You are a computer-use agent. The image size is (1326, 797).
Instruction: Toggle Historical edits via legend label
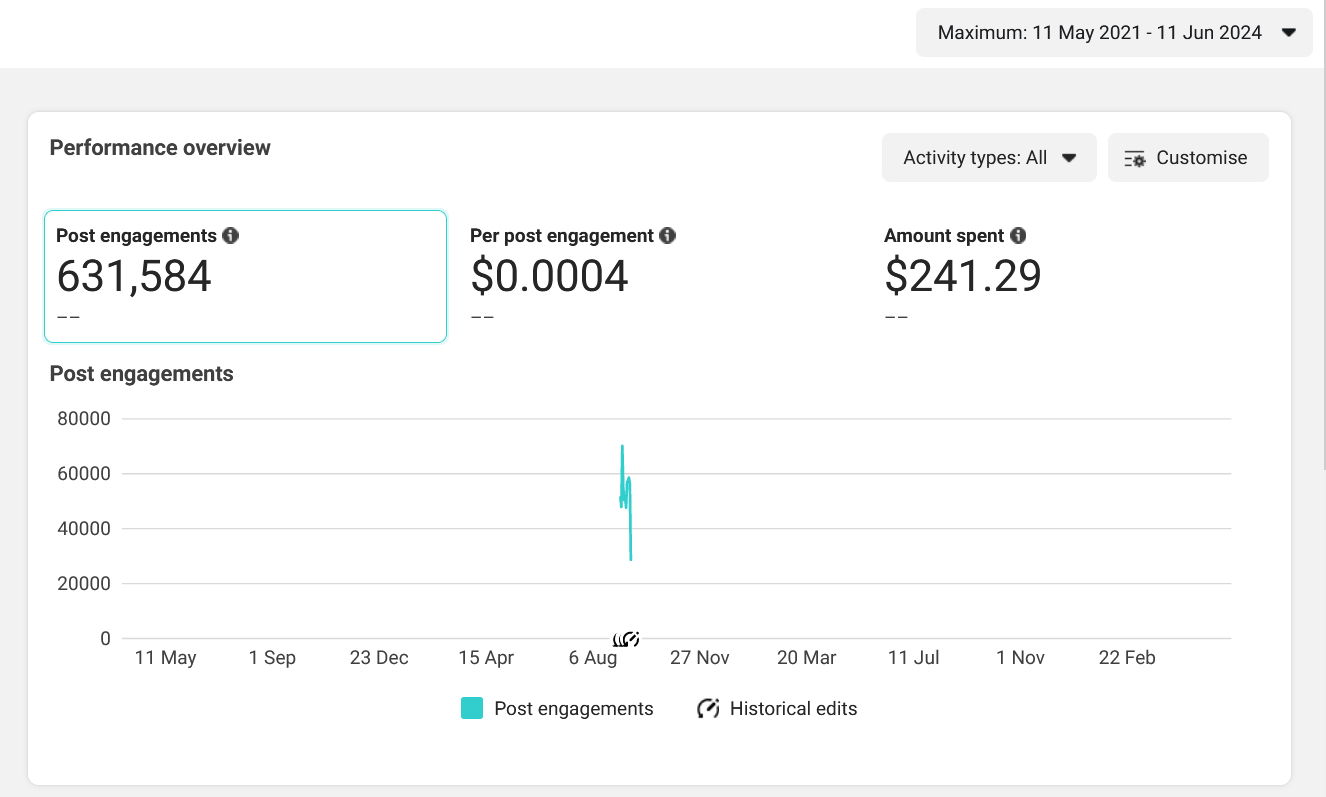[x=793, y=709]
